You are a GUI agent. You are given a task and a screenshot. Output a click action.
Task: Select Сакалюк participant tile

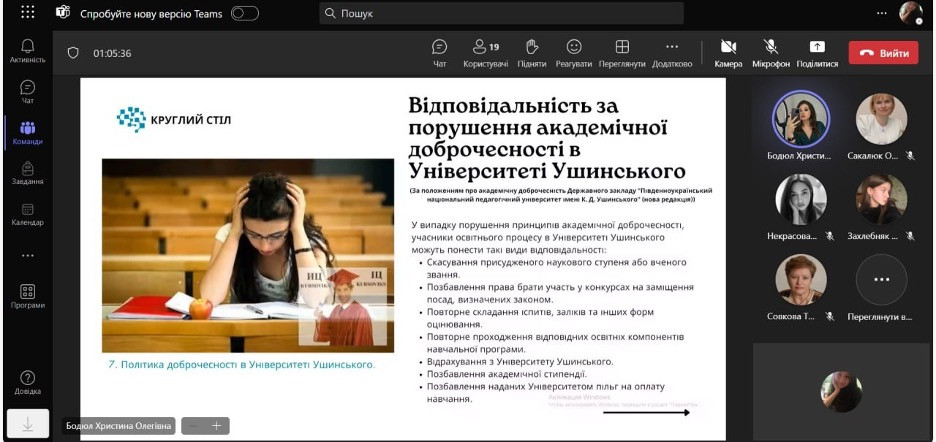coord(882,125)
